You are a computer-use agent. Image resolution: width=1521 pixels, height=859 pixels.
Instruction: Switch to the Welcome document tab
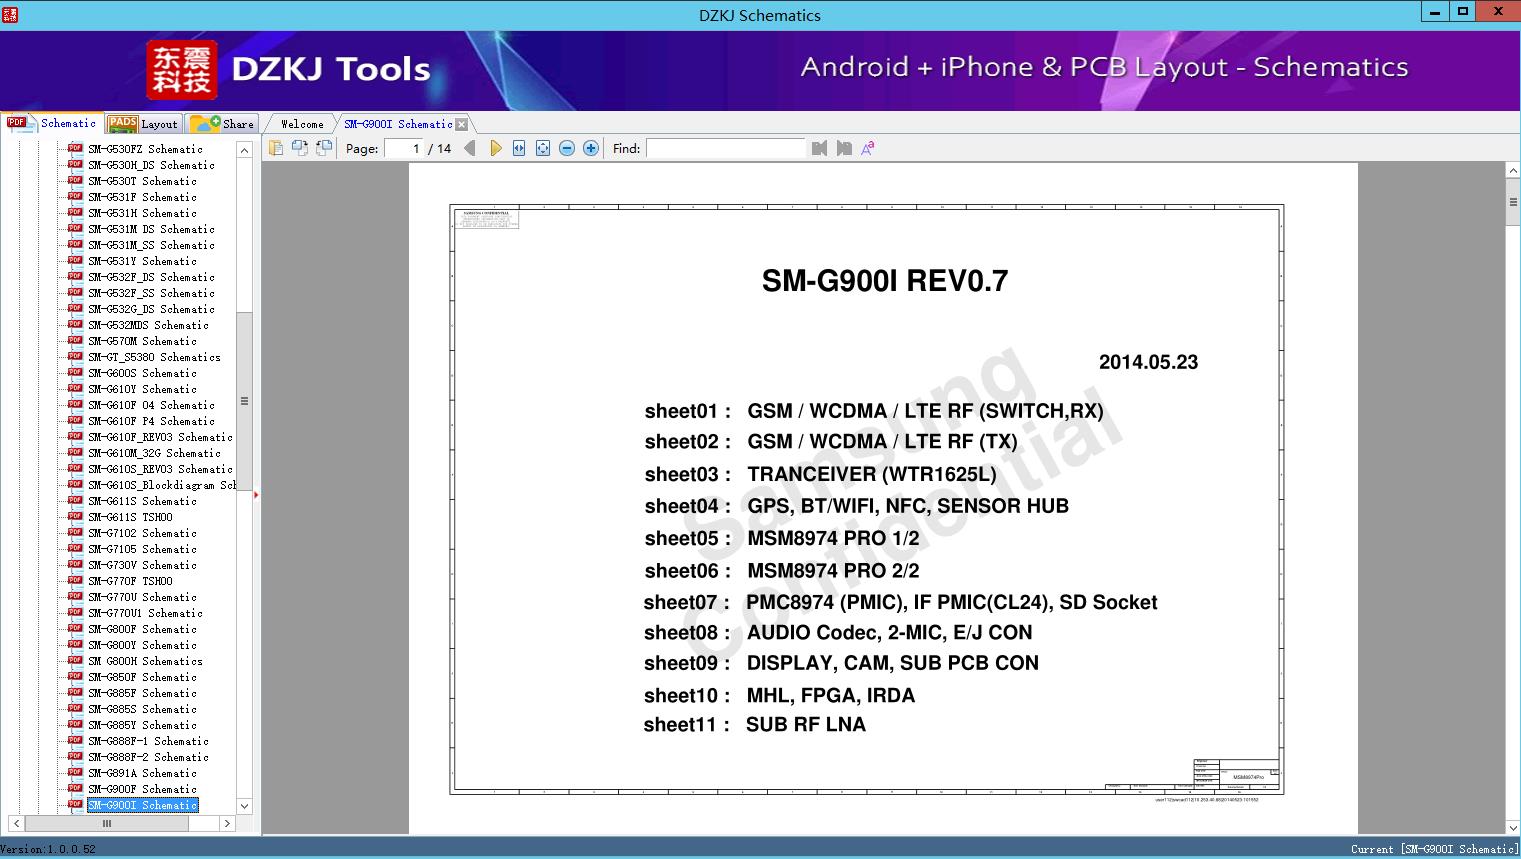pyautogui.click(x=302, y=124)
